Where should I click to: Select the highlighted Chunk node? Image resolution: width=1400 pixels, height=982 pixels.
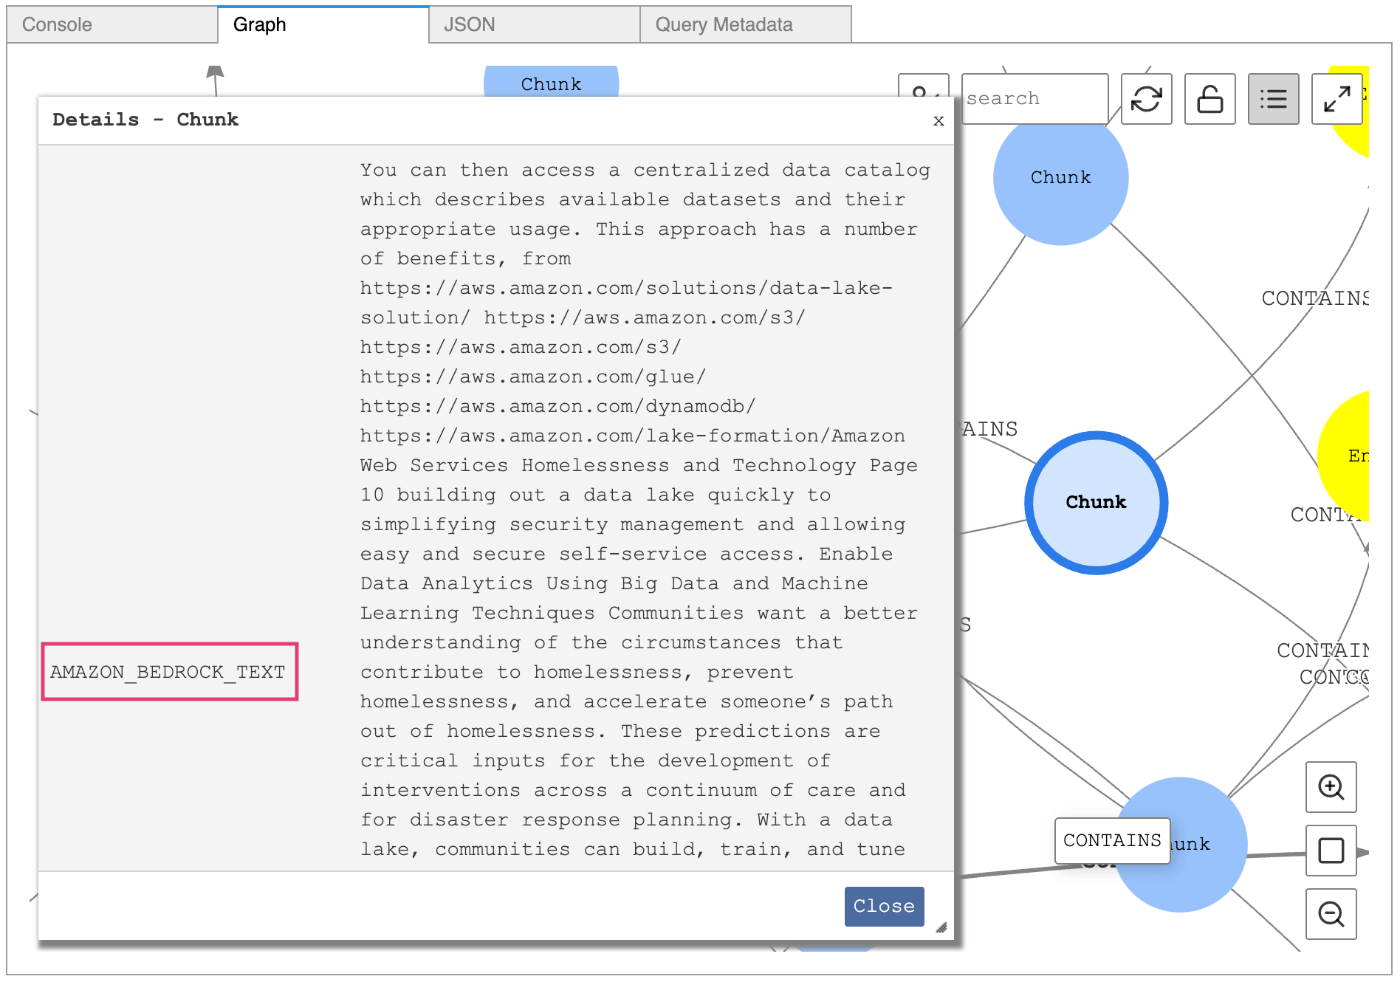tap(1096, 502)
